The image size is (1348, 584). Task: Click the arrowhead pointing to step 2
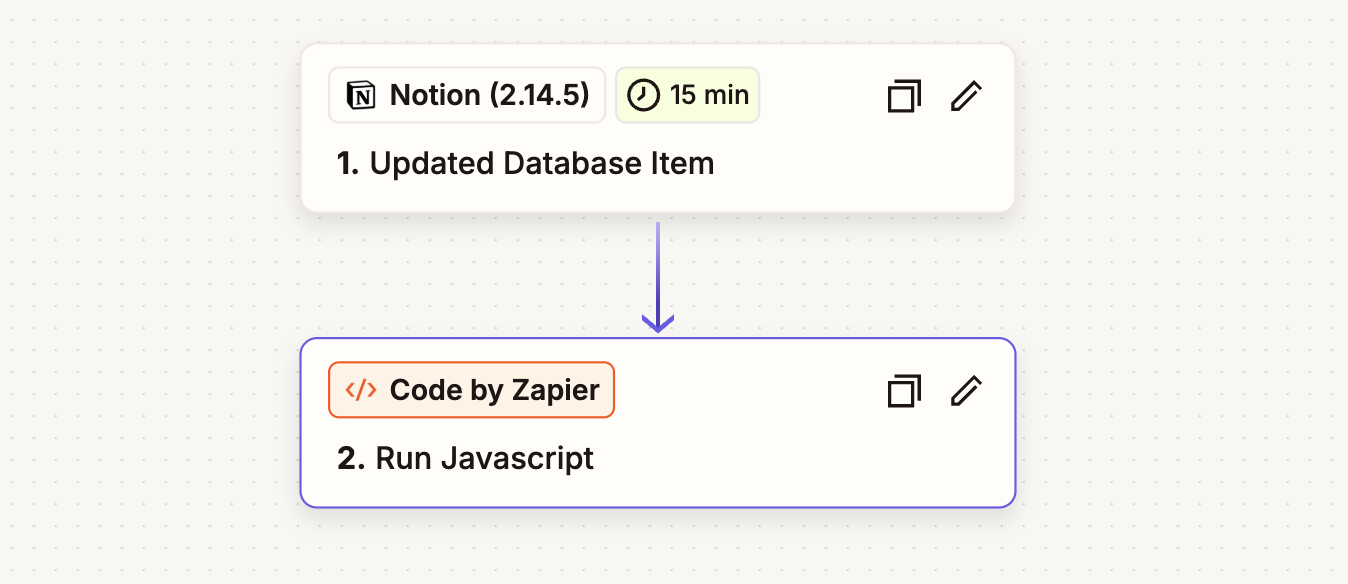[658, 323]
